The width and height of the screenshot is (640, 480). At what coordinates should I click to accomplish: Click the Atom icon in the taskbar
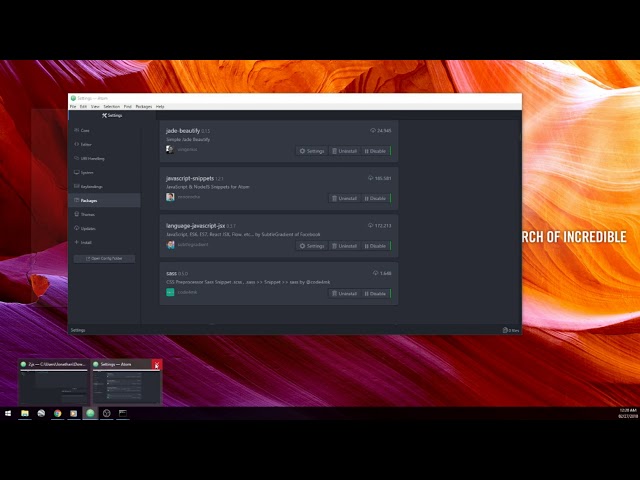click(90, 413)
